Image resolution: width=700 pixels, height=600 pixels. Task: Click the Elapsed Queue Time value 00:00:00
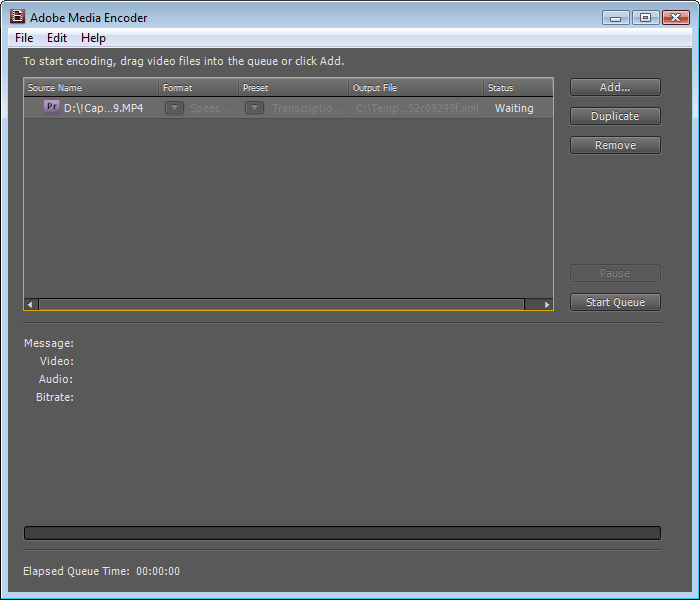coord(158,571)
